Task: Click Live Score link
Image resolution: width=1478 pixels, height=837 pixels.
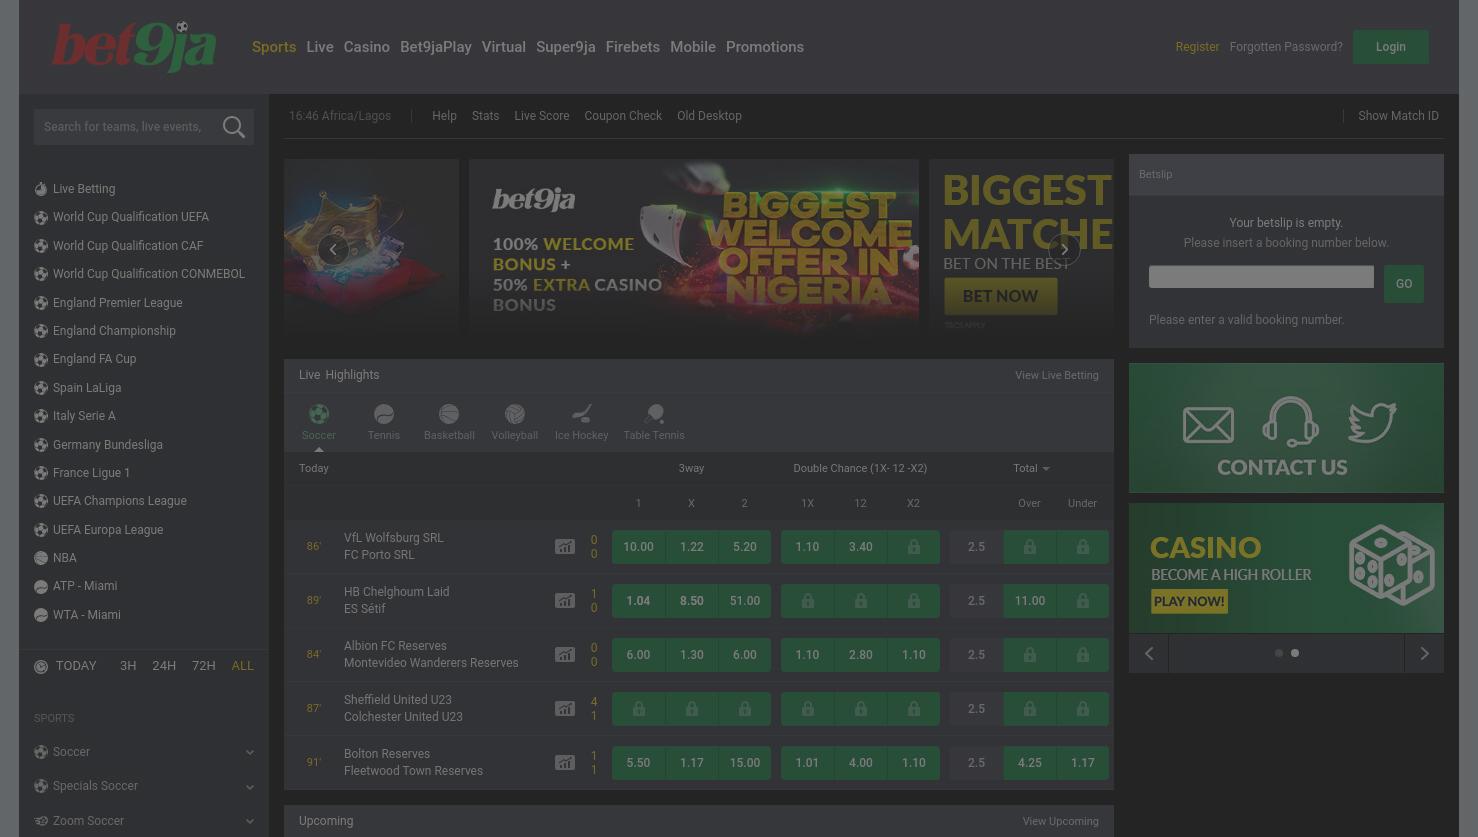Action: point(541,116)
